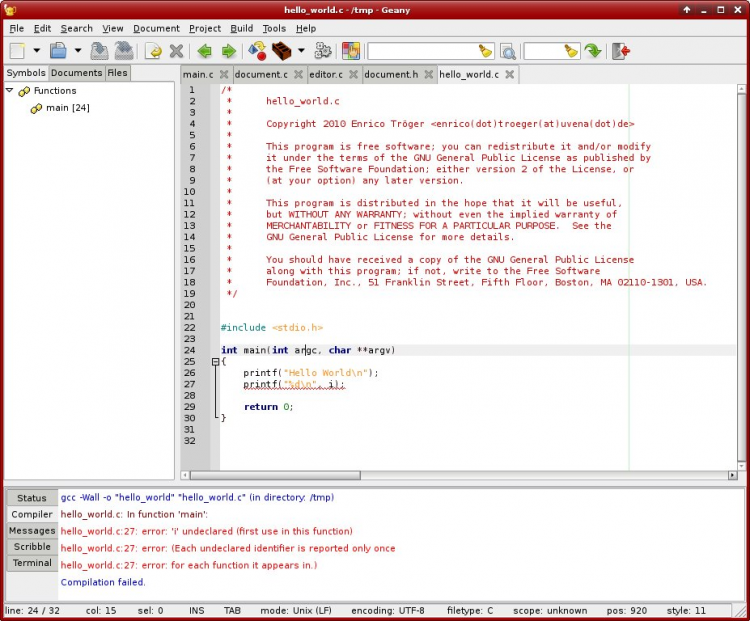
Task: Click the Quit Geany toolbar icon
Action: click(621, 51)
